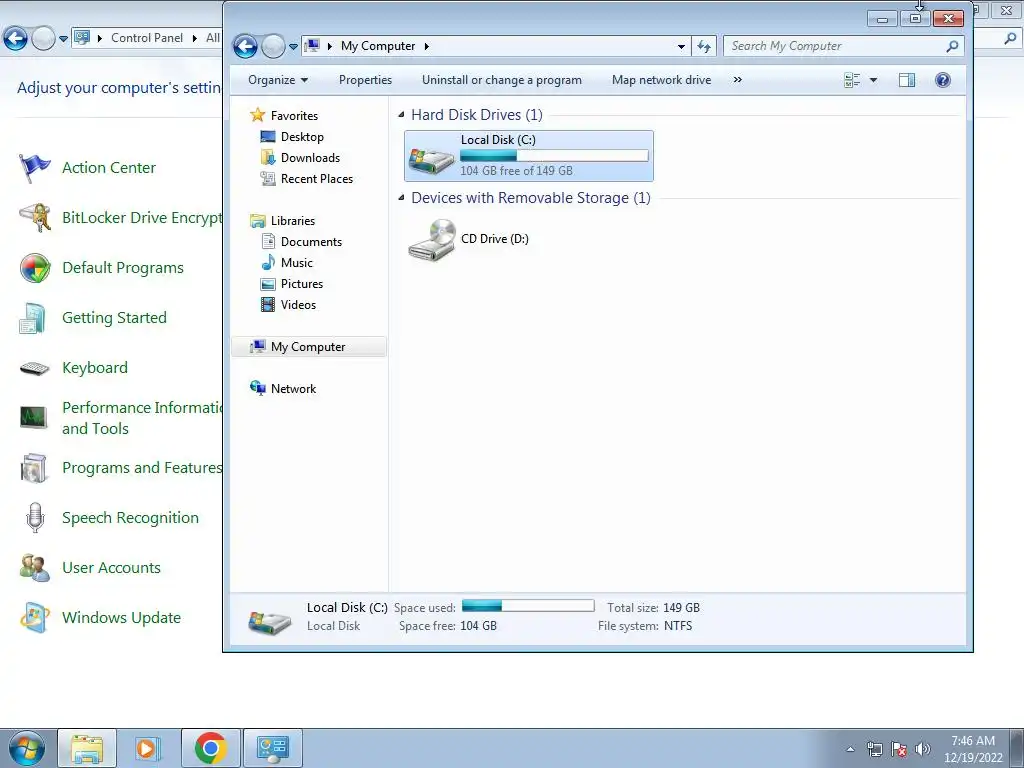Viewport: 1024px width, 768px height.
Task: Go back in the My Computer window
Action: click(x=245, y=46)
